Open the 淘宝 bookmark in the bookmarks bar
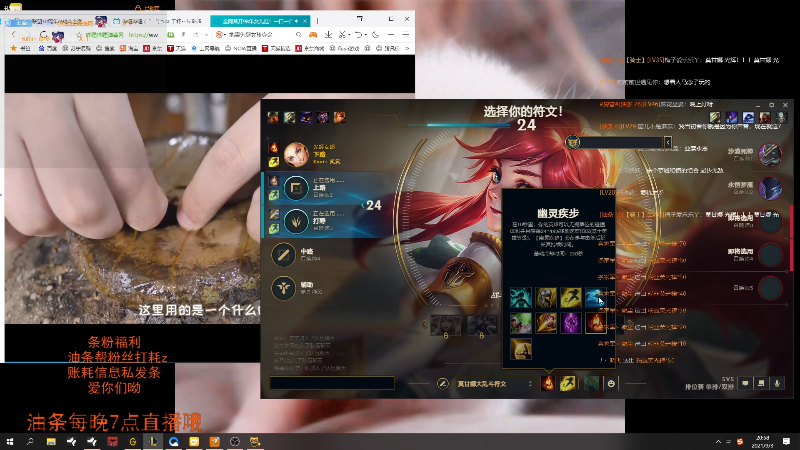 (129, 48)
